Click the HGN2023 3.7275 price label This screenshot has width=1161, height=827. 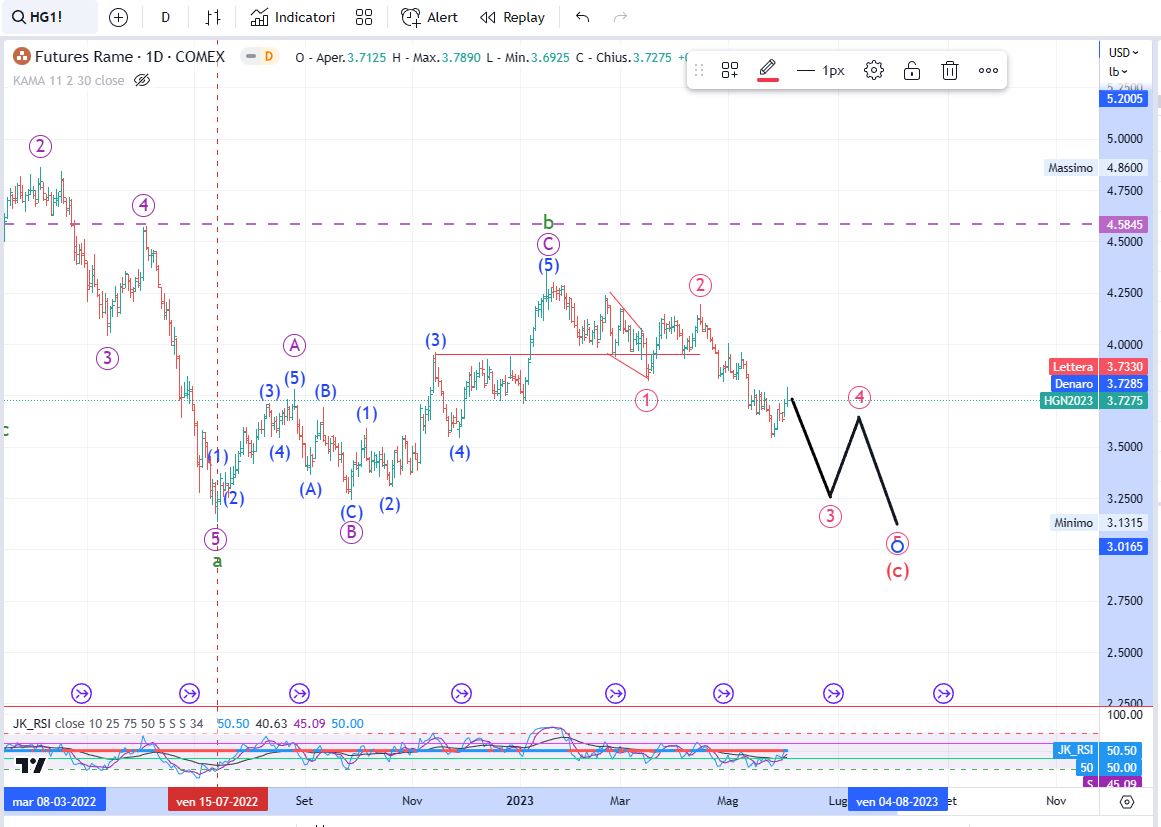tap(1094, 401)
